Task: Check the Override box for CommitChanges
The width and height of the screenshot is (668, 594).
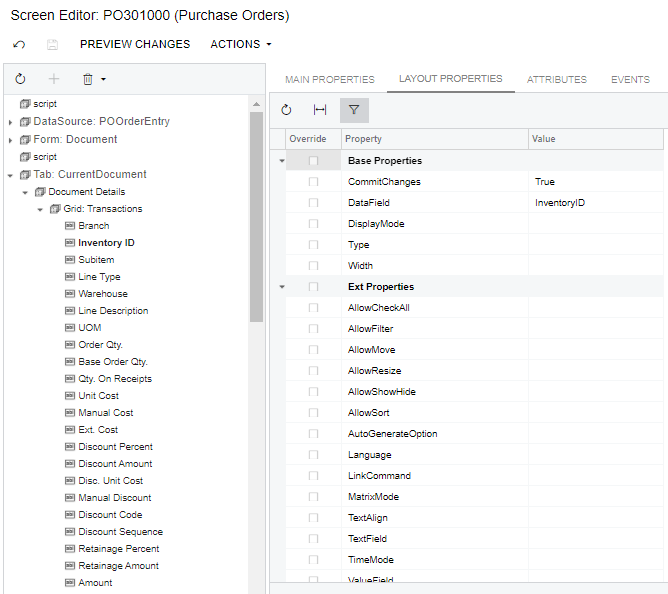Action: [x=313, y=182]
